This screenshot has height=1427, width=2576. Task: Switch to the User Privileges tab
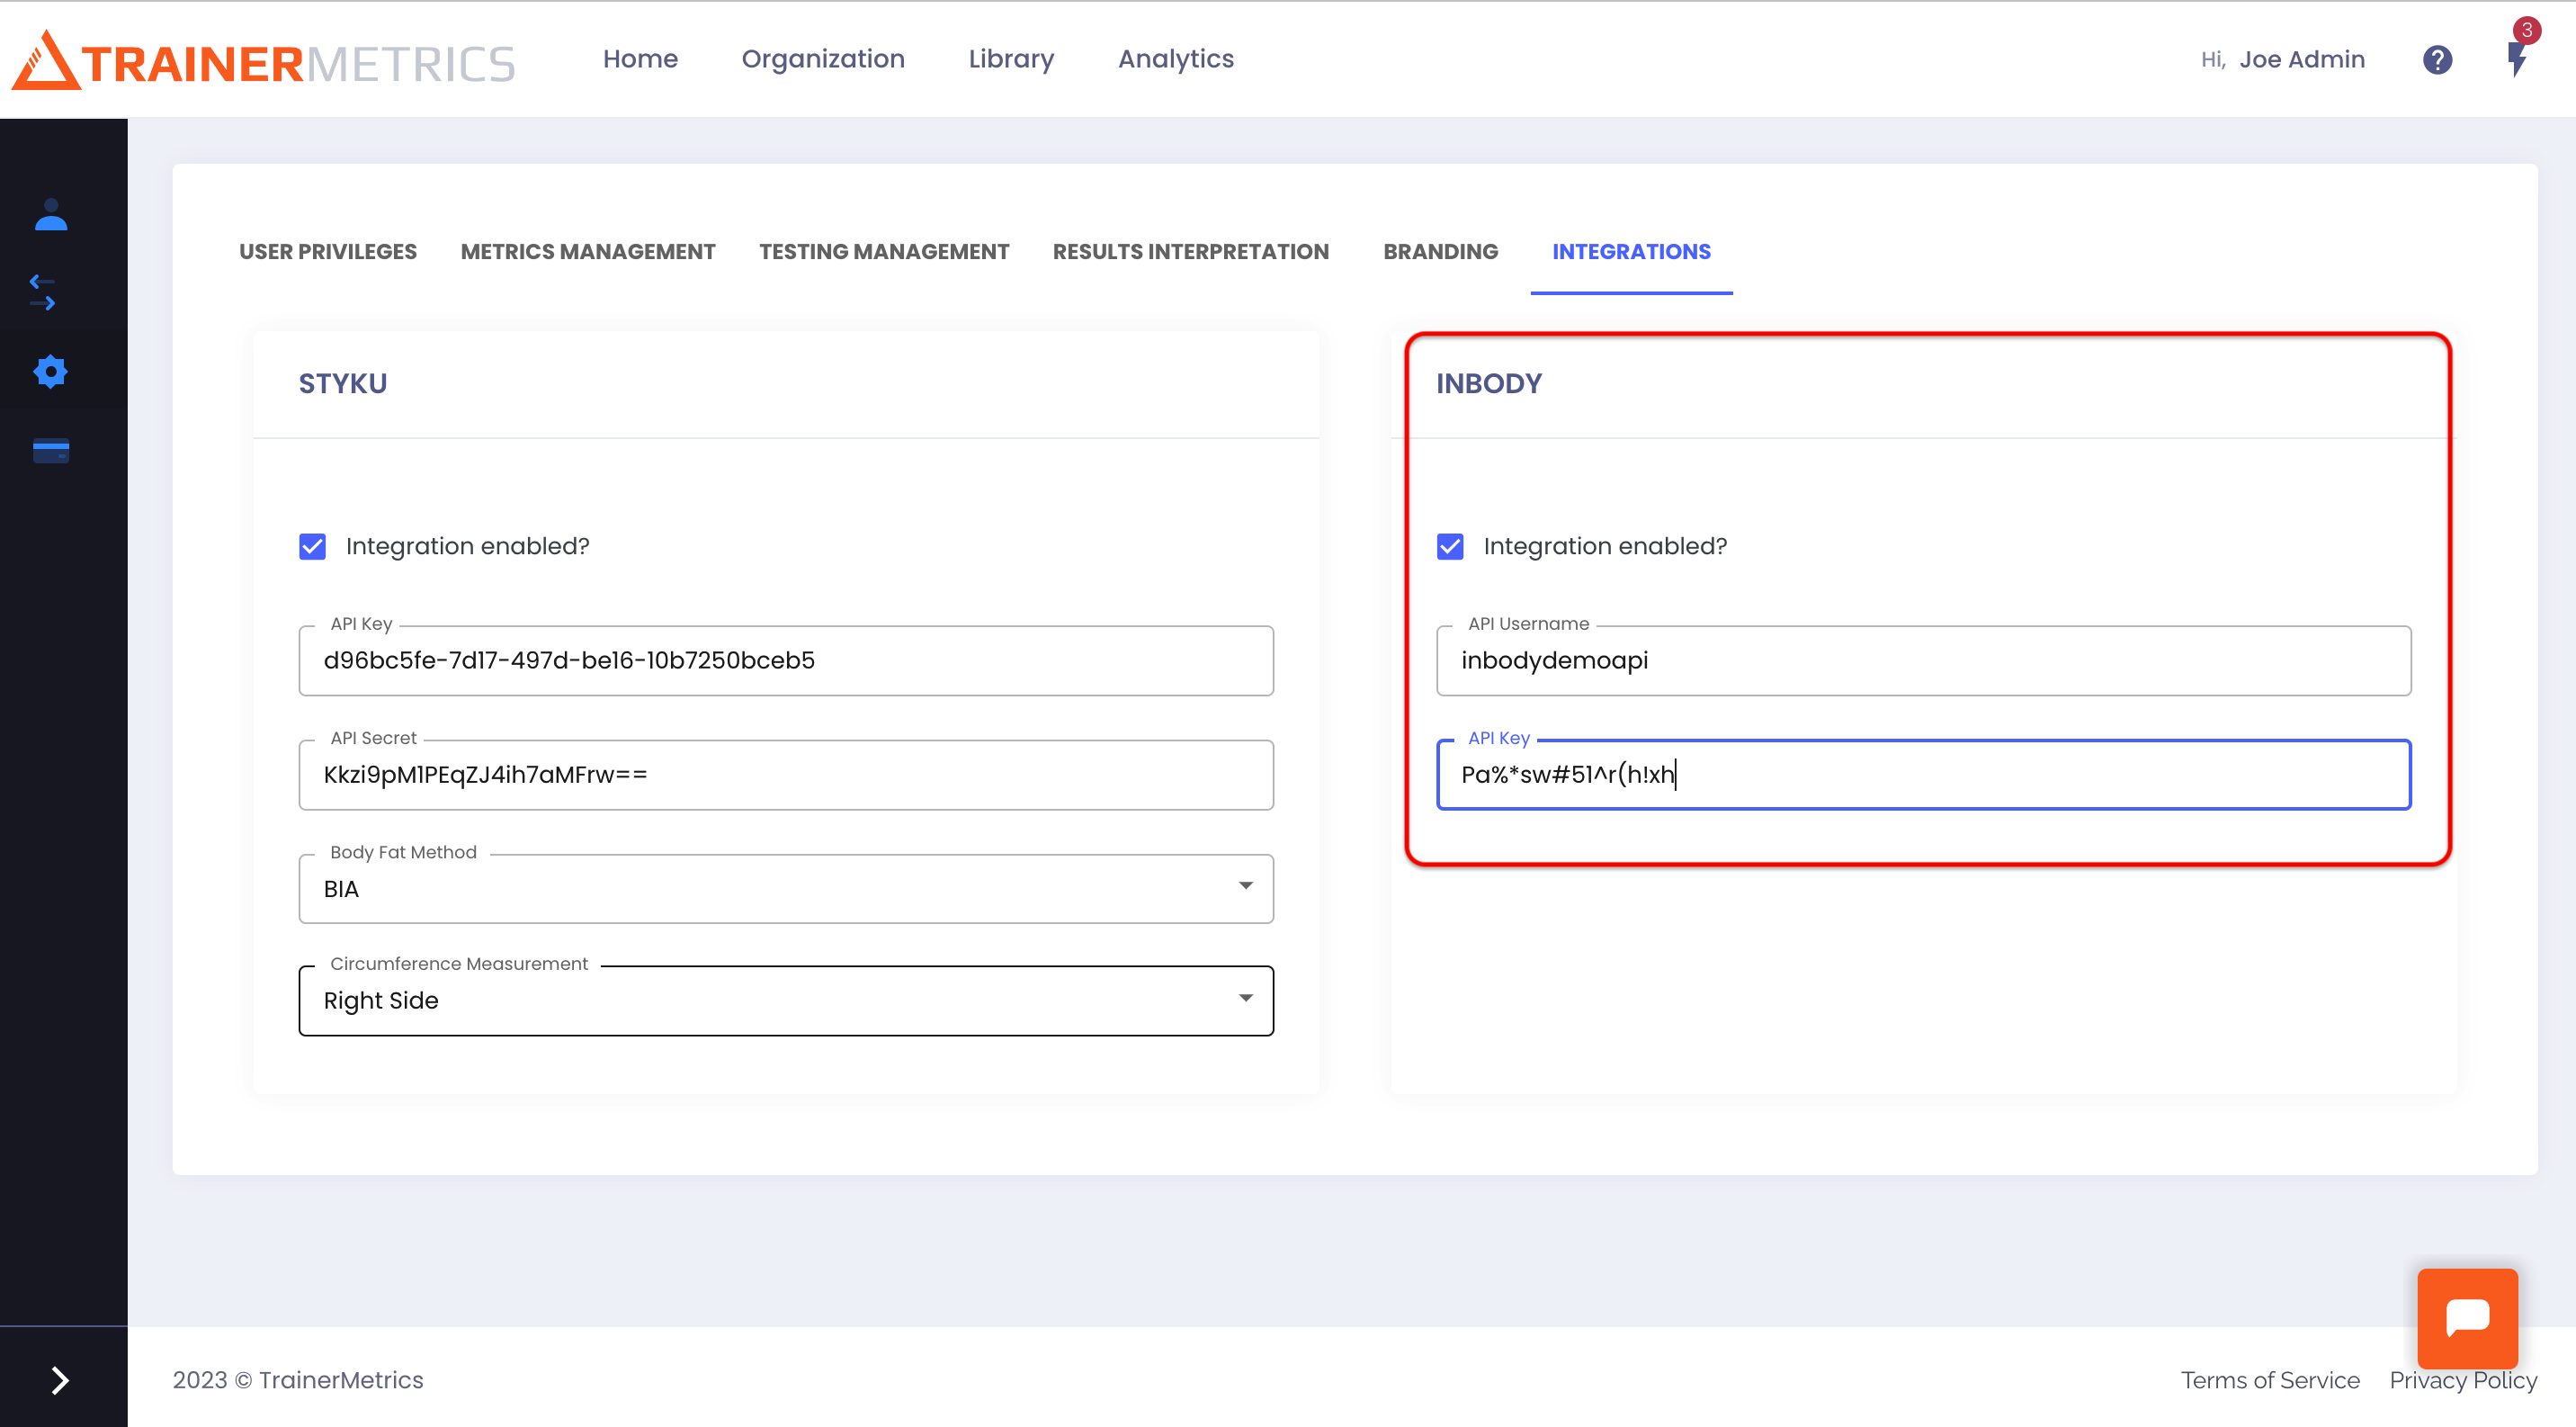click(x=328, y=252)
